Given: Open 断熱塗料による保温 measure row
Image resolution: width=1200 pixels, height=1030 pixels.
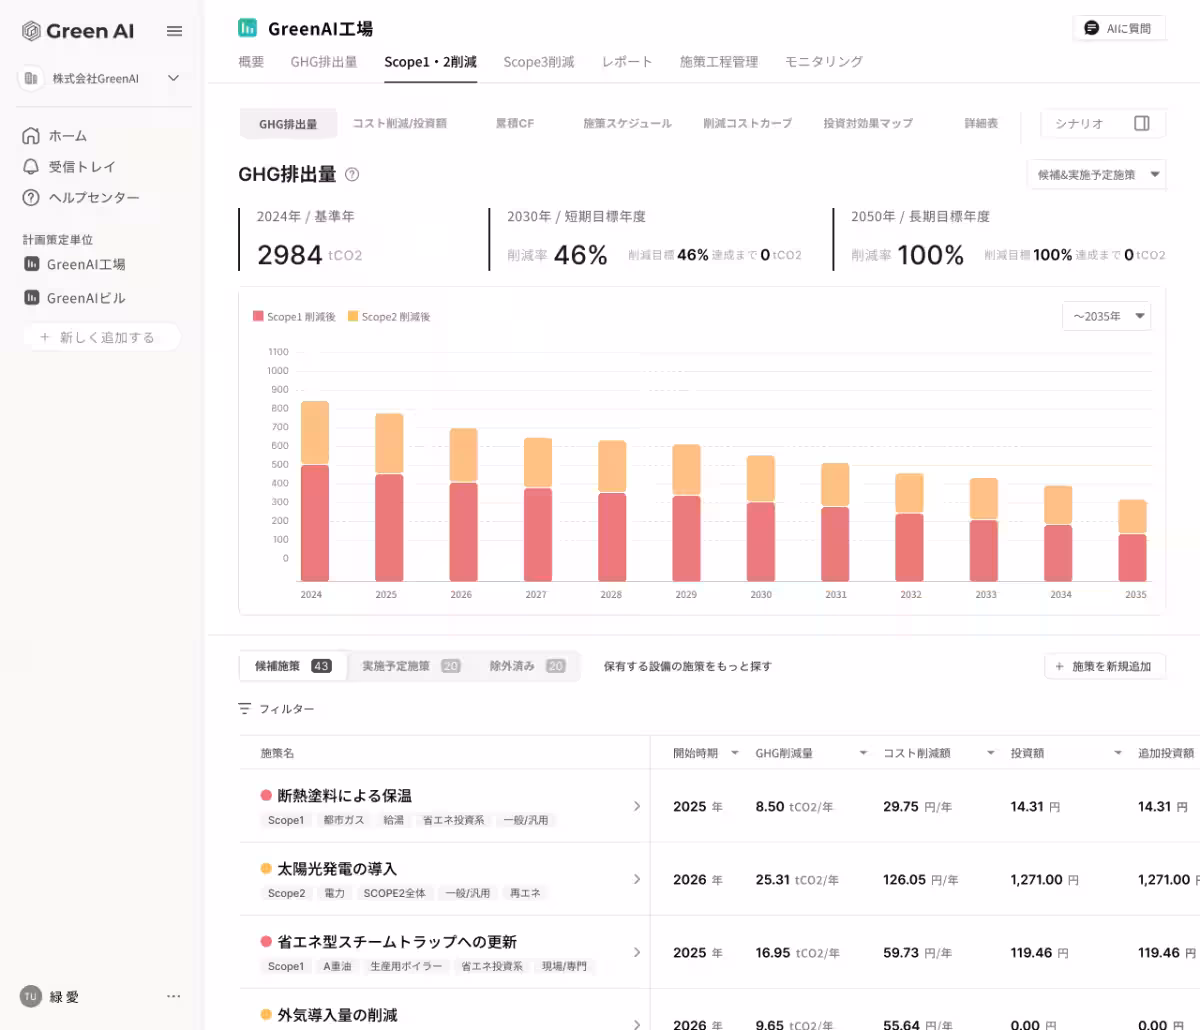Looking at the screenshot, I should (x=445, y=806).
